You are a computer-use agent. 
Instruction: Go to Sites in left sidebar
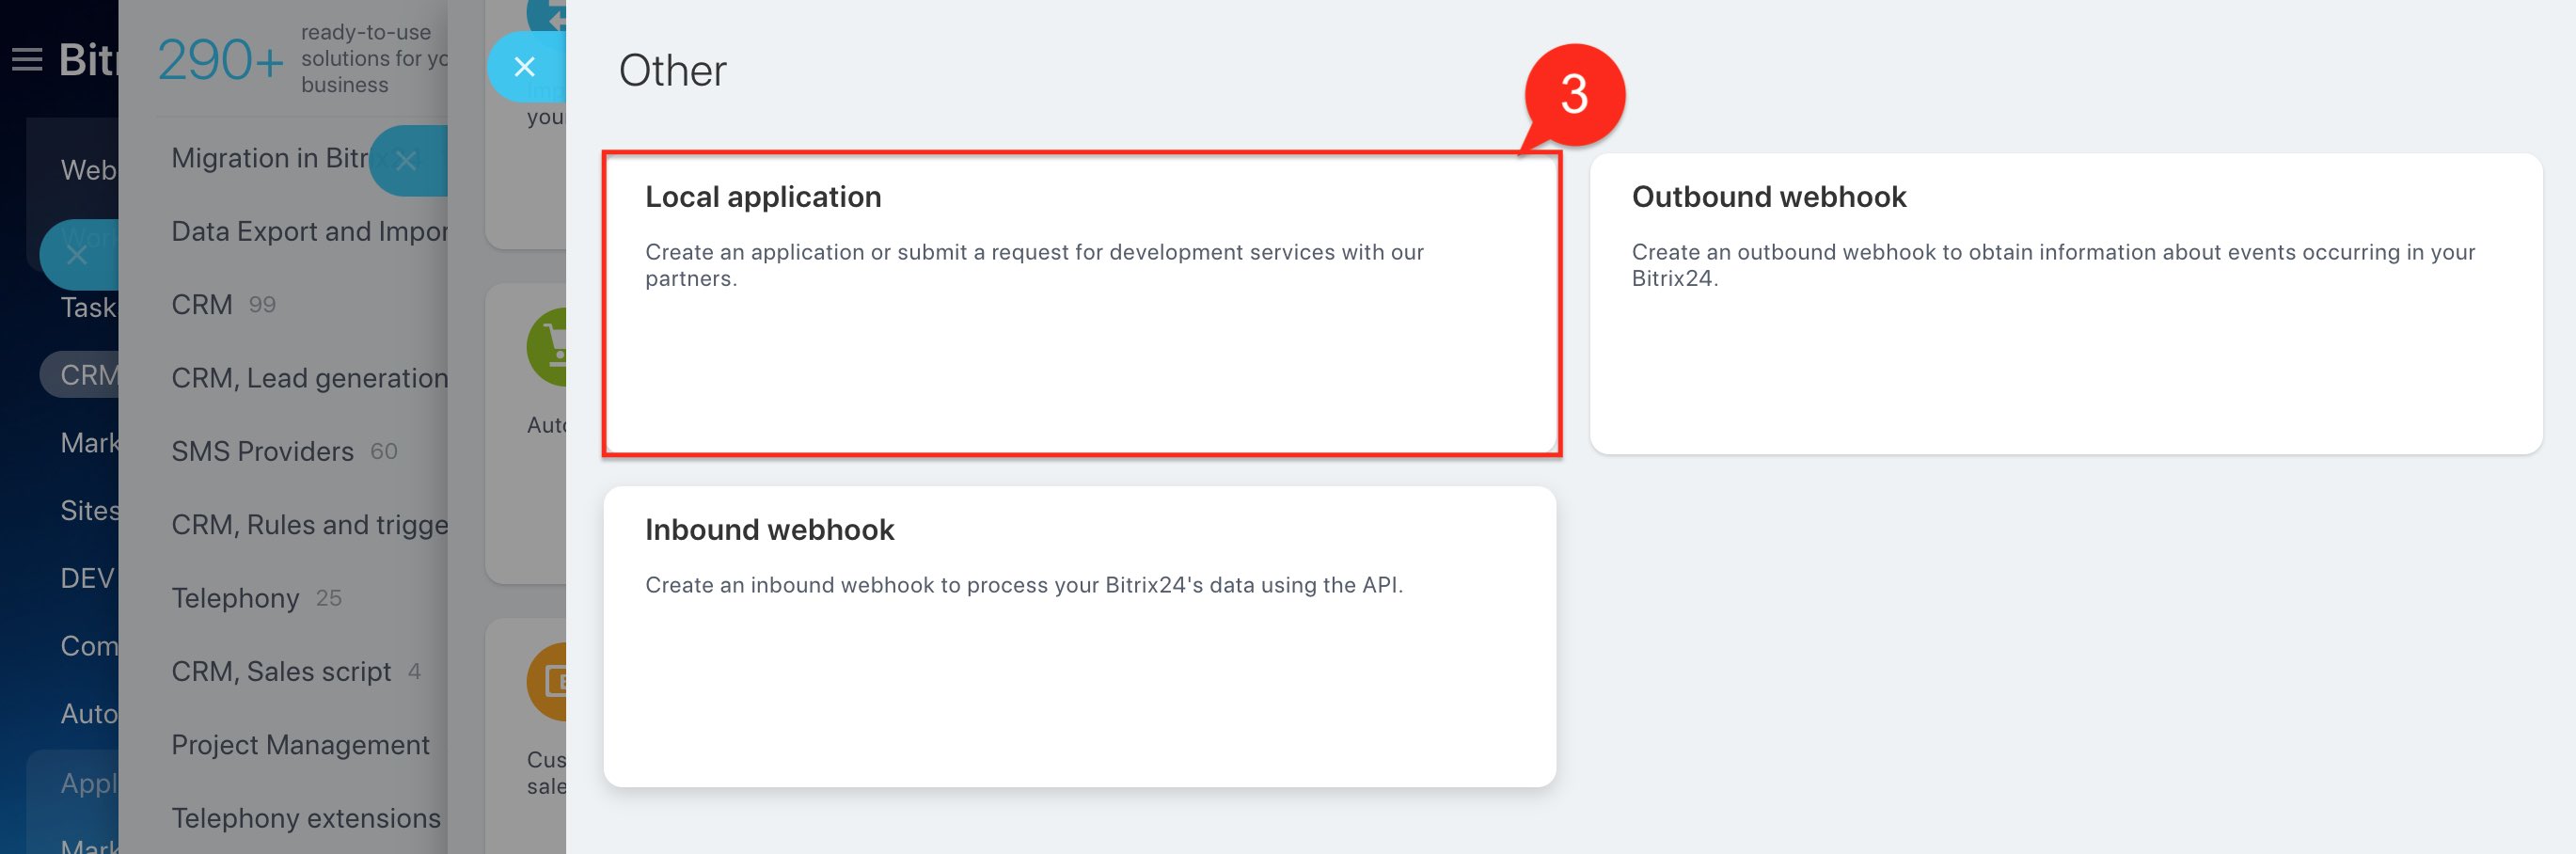(89, 510)
